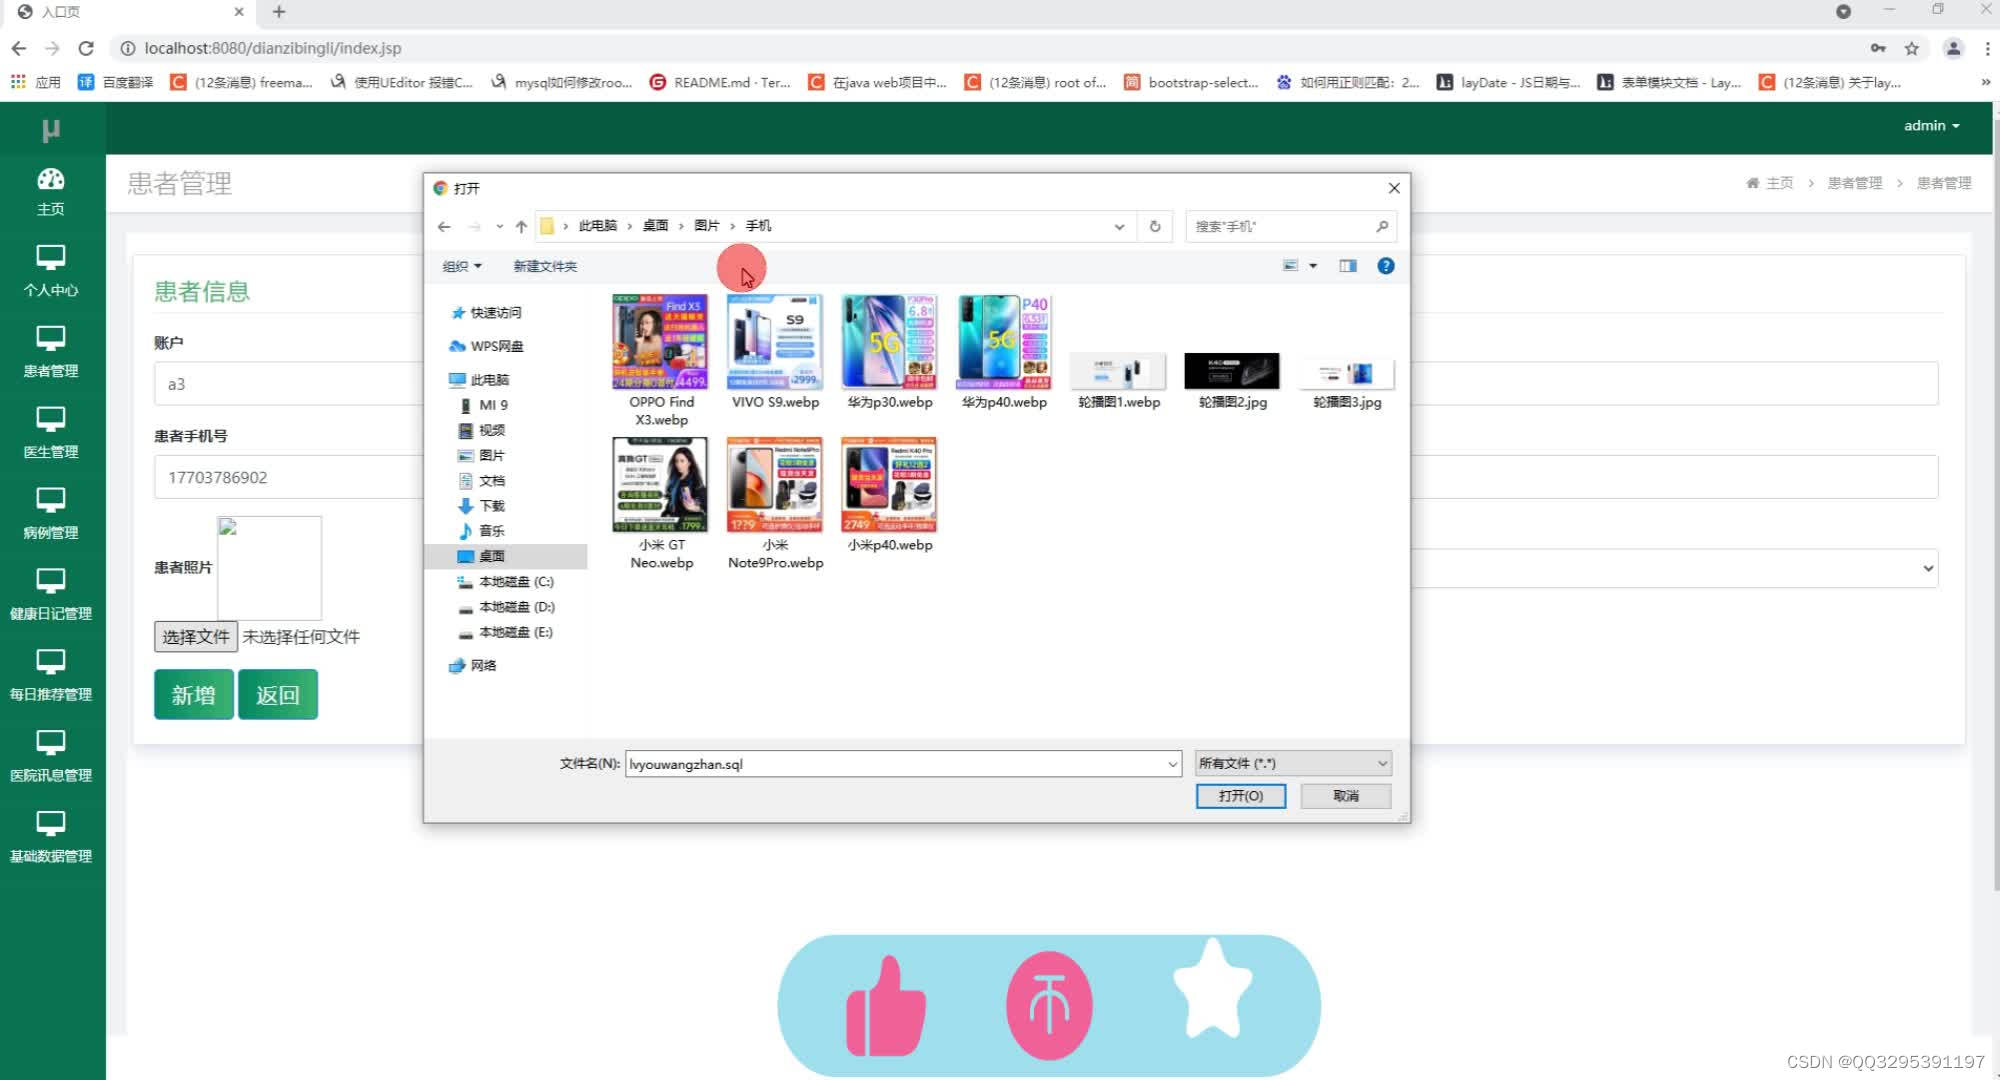Open 基础数据管理 in the left sidebar
Image resolution: width=2000 pixels, height=1080 pixels.
[51, 839]
